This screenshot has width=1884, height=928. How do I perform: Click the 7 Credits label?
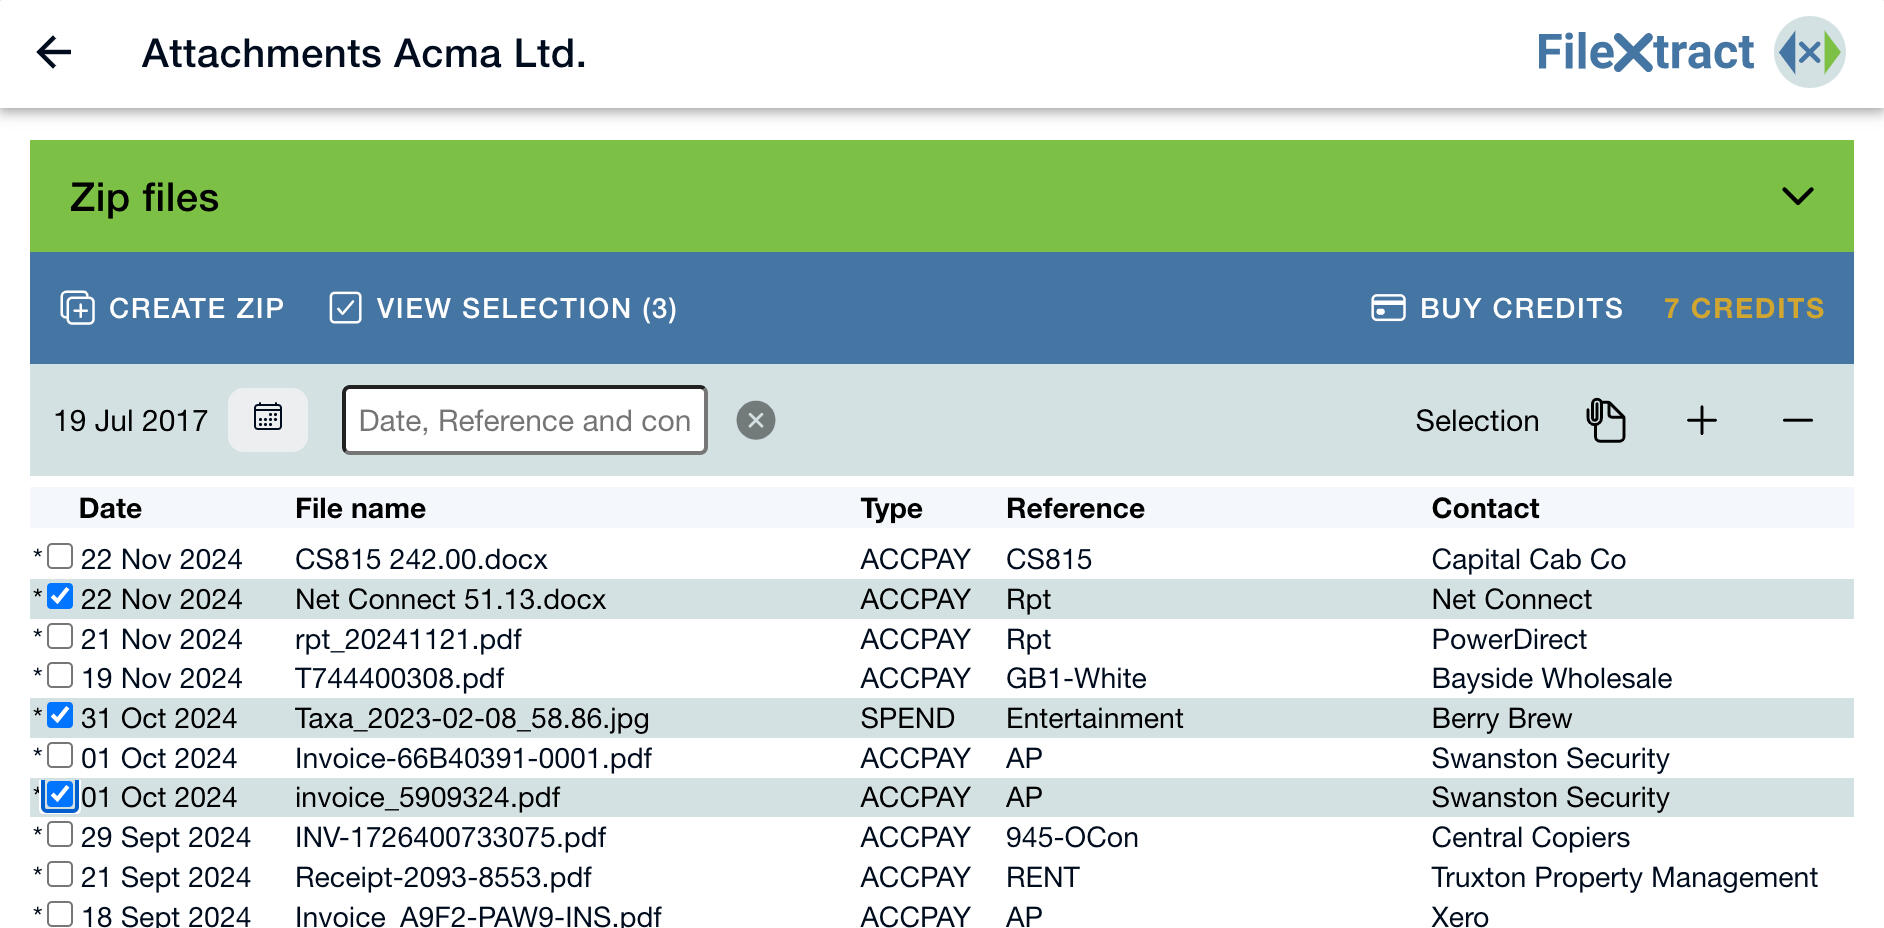1744,308
